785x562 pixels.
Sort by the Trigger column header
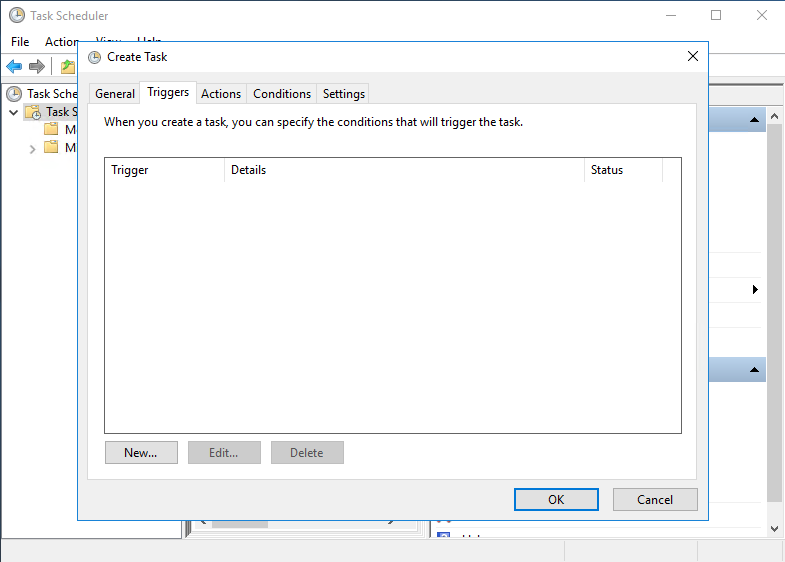pyautogui.click(x=165, y=170)
